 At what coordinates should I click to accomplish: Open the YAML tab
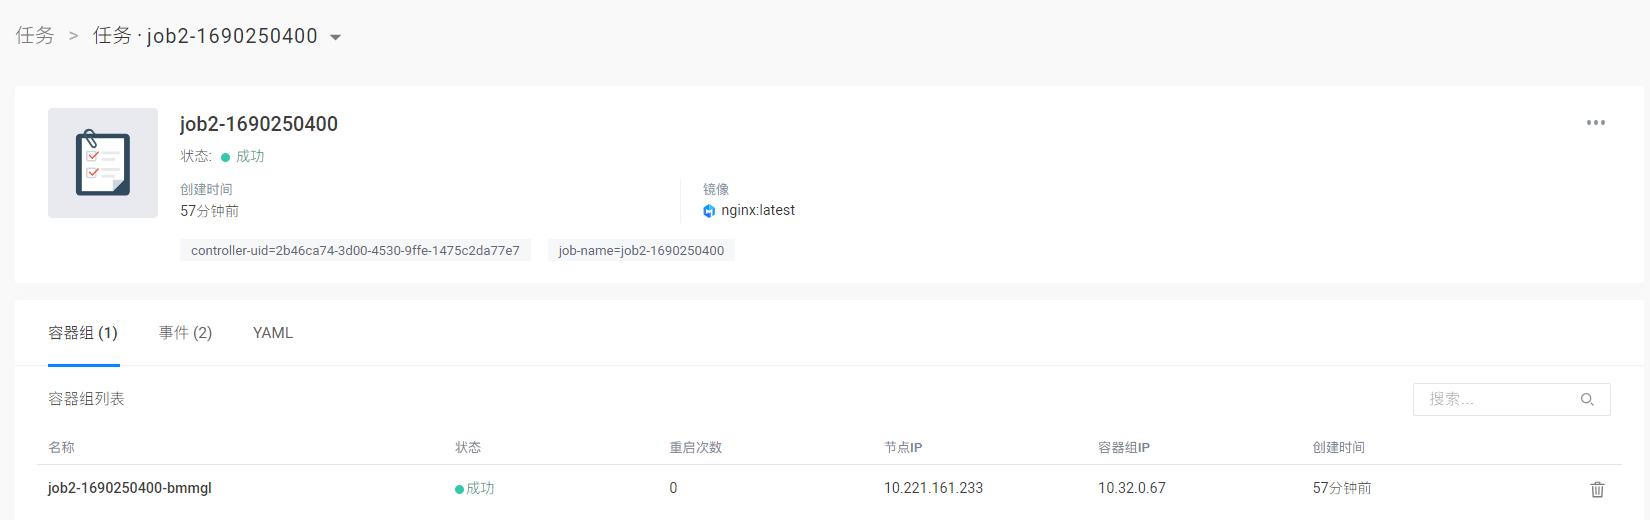coord(273,333)
